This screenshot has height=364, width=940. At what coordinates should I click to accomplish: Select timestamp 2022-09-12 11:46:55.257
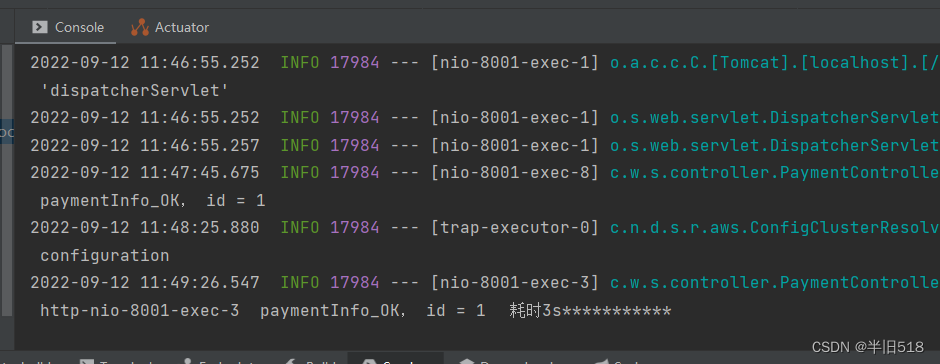(145, 145)
